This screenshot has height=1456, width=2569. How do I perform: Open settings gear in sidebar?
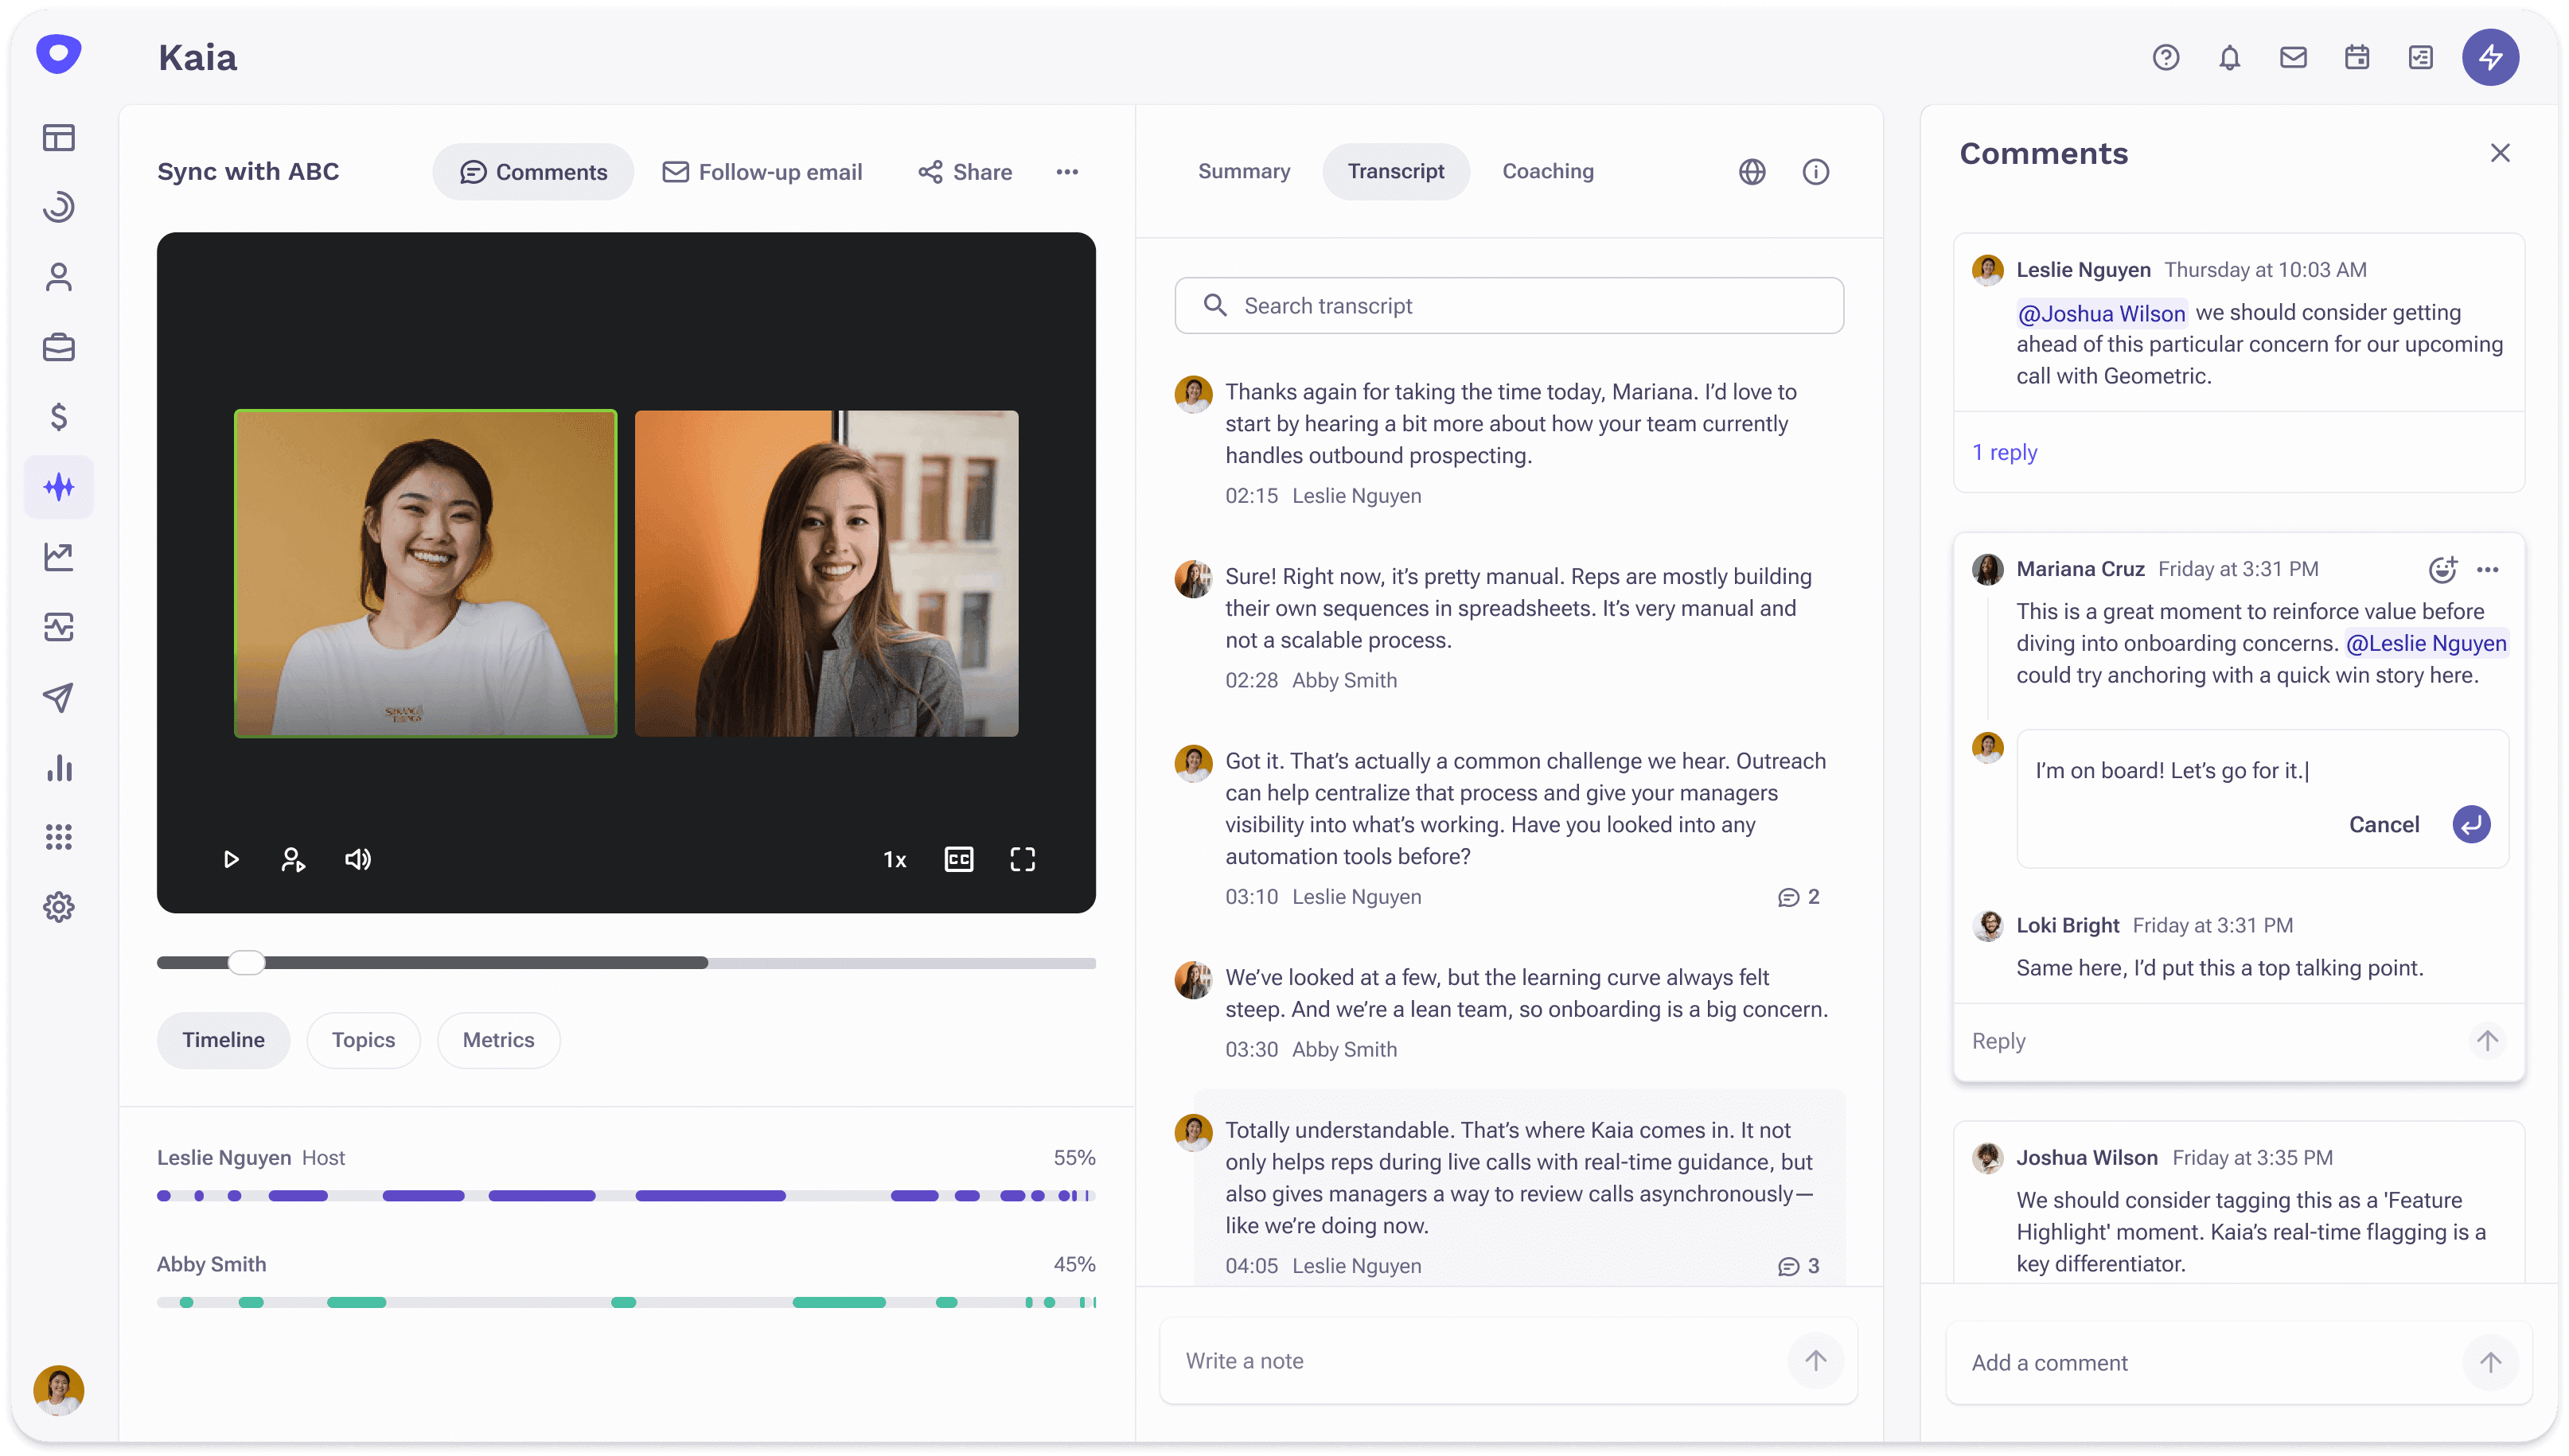59,907
